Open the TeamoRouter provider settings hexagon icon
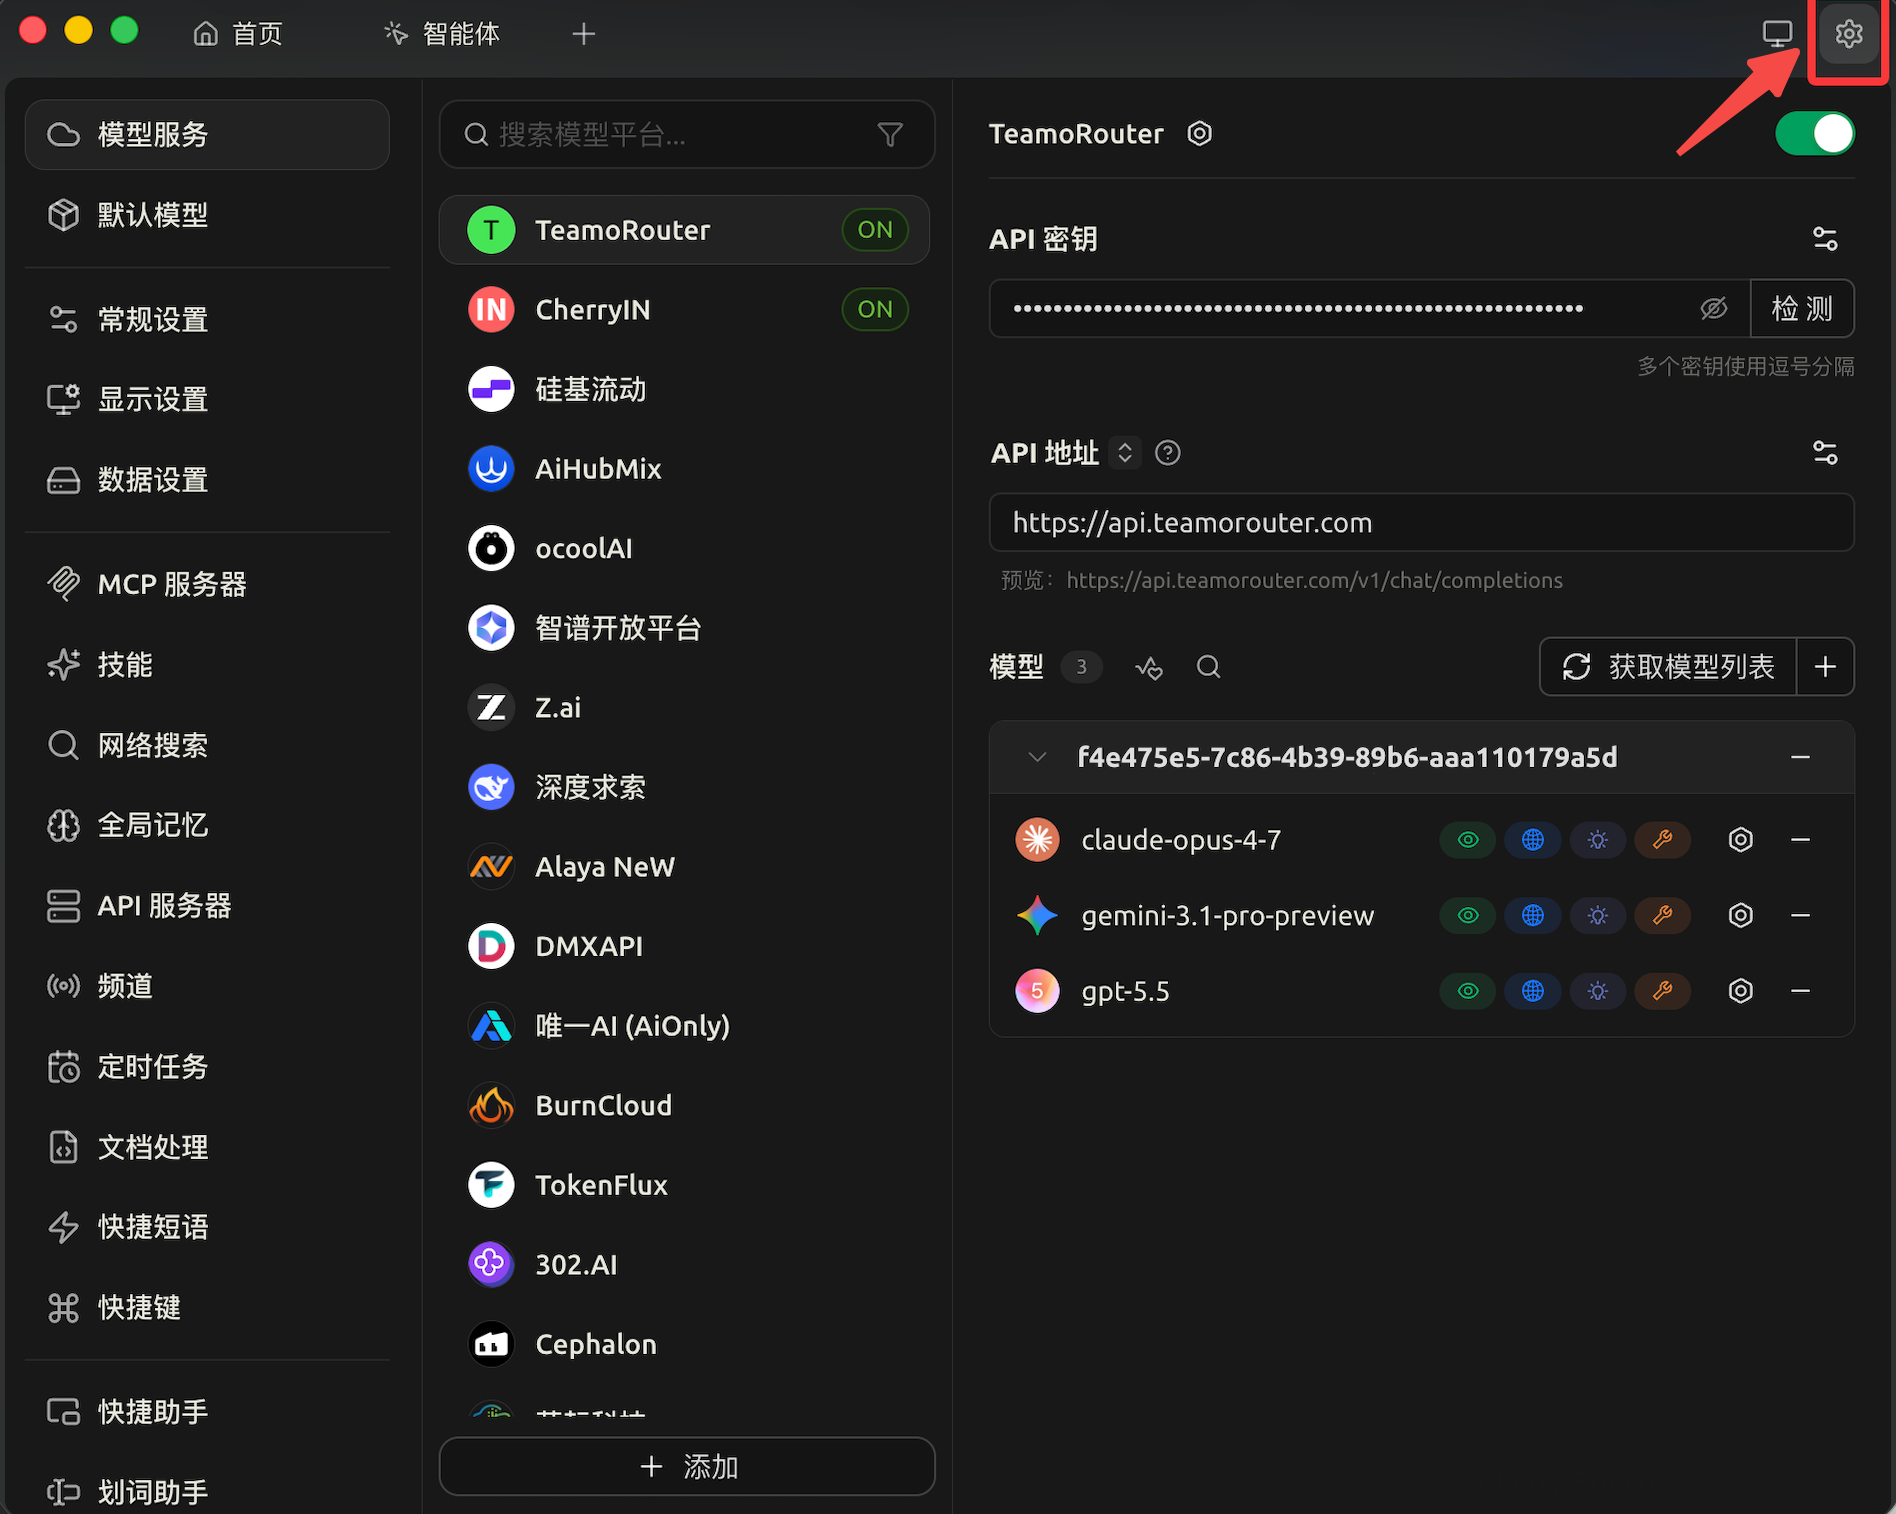The height and width of the screenshot is (1514, 1896). click(x=1199, y=133)
